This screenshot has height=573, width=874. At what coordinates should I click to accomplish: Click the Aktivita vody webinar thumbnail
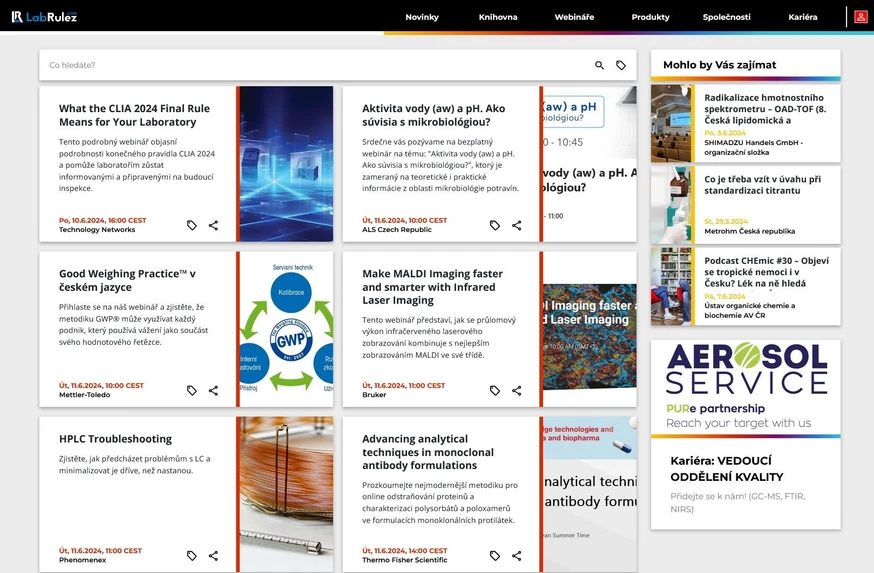(590, 164)
